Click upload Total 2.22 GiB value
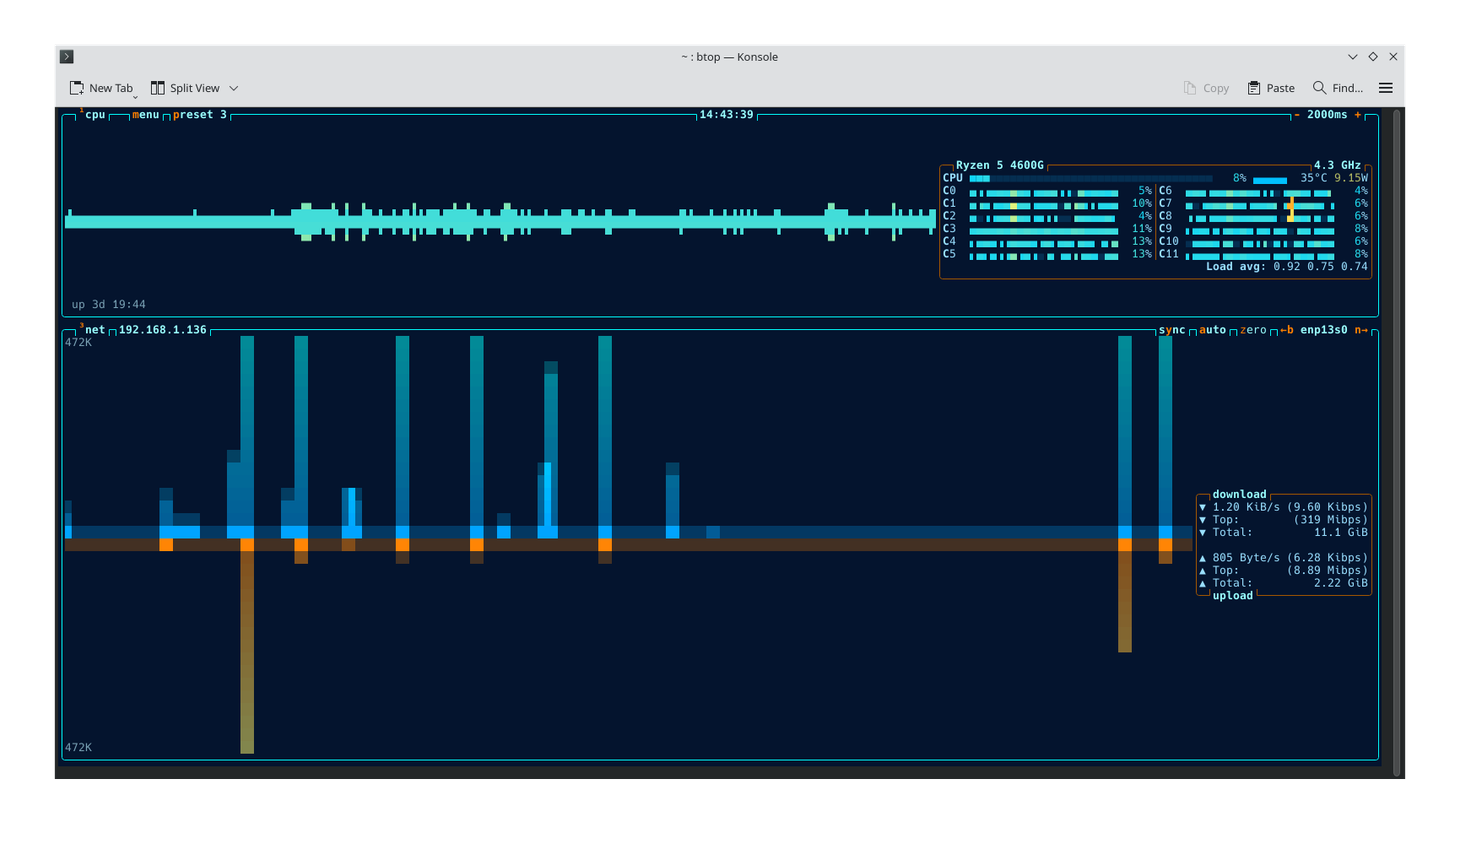 1340,583
